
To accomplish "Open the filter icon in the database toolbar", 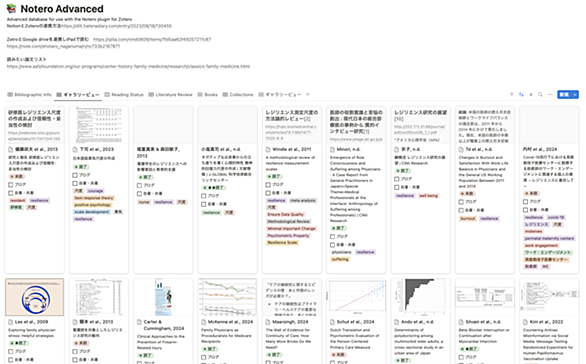I will [512, 95].
